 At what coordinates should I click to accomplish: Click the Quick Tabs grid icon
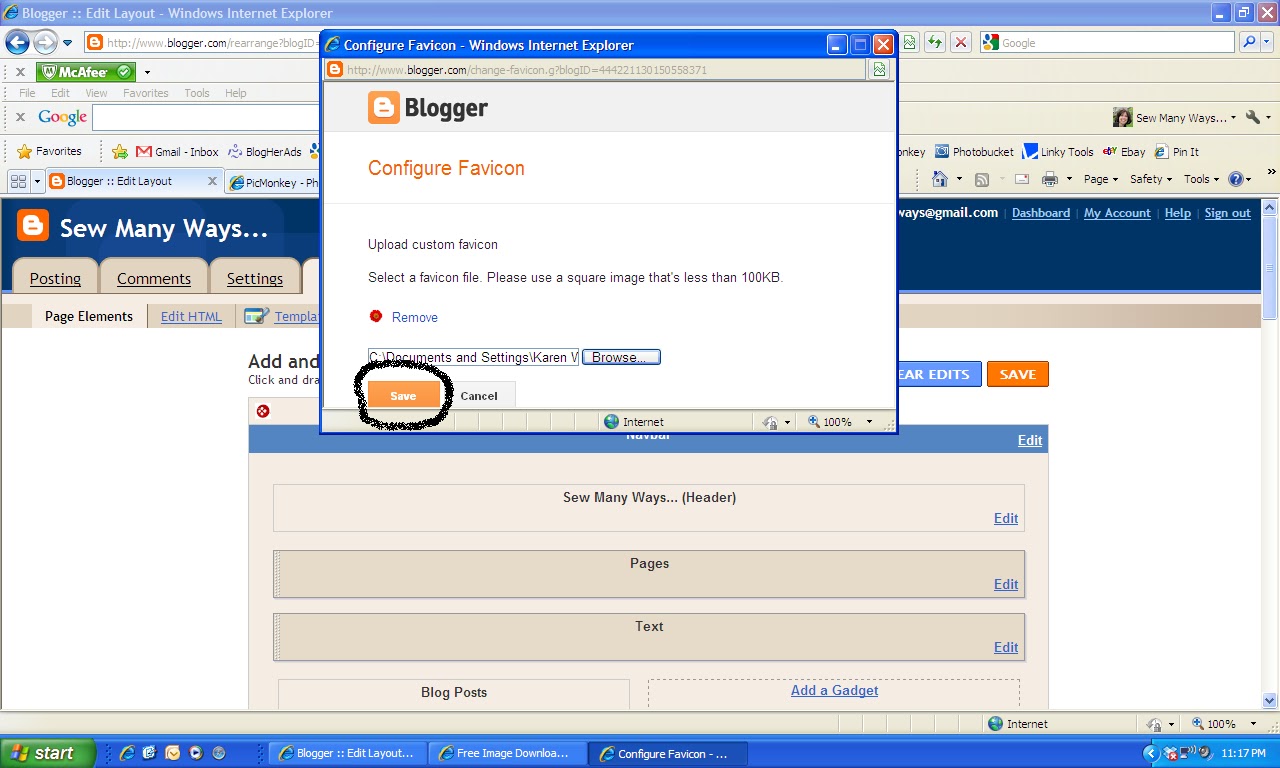click(18, 181)
